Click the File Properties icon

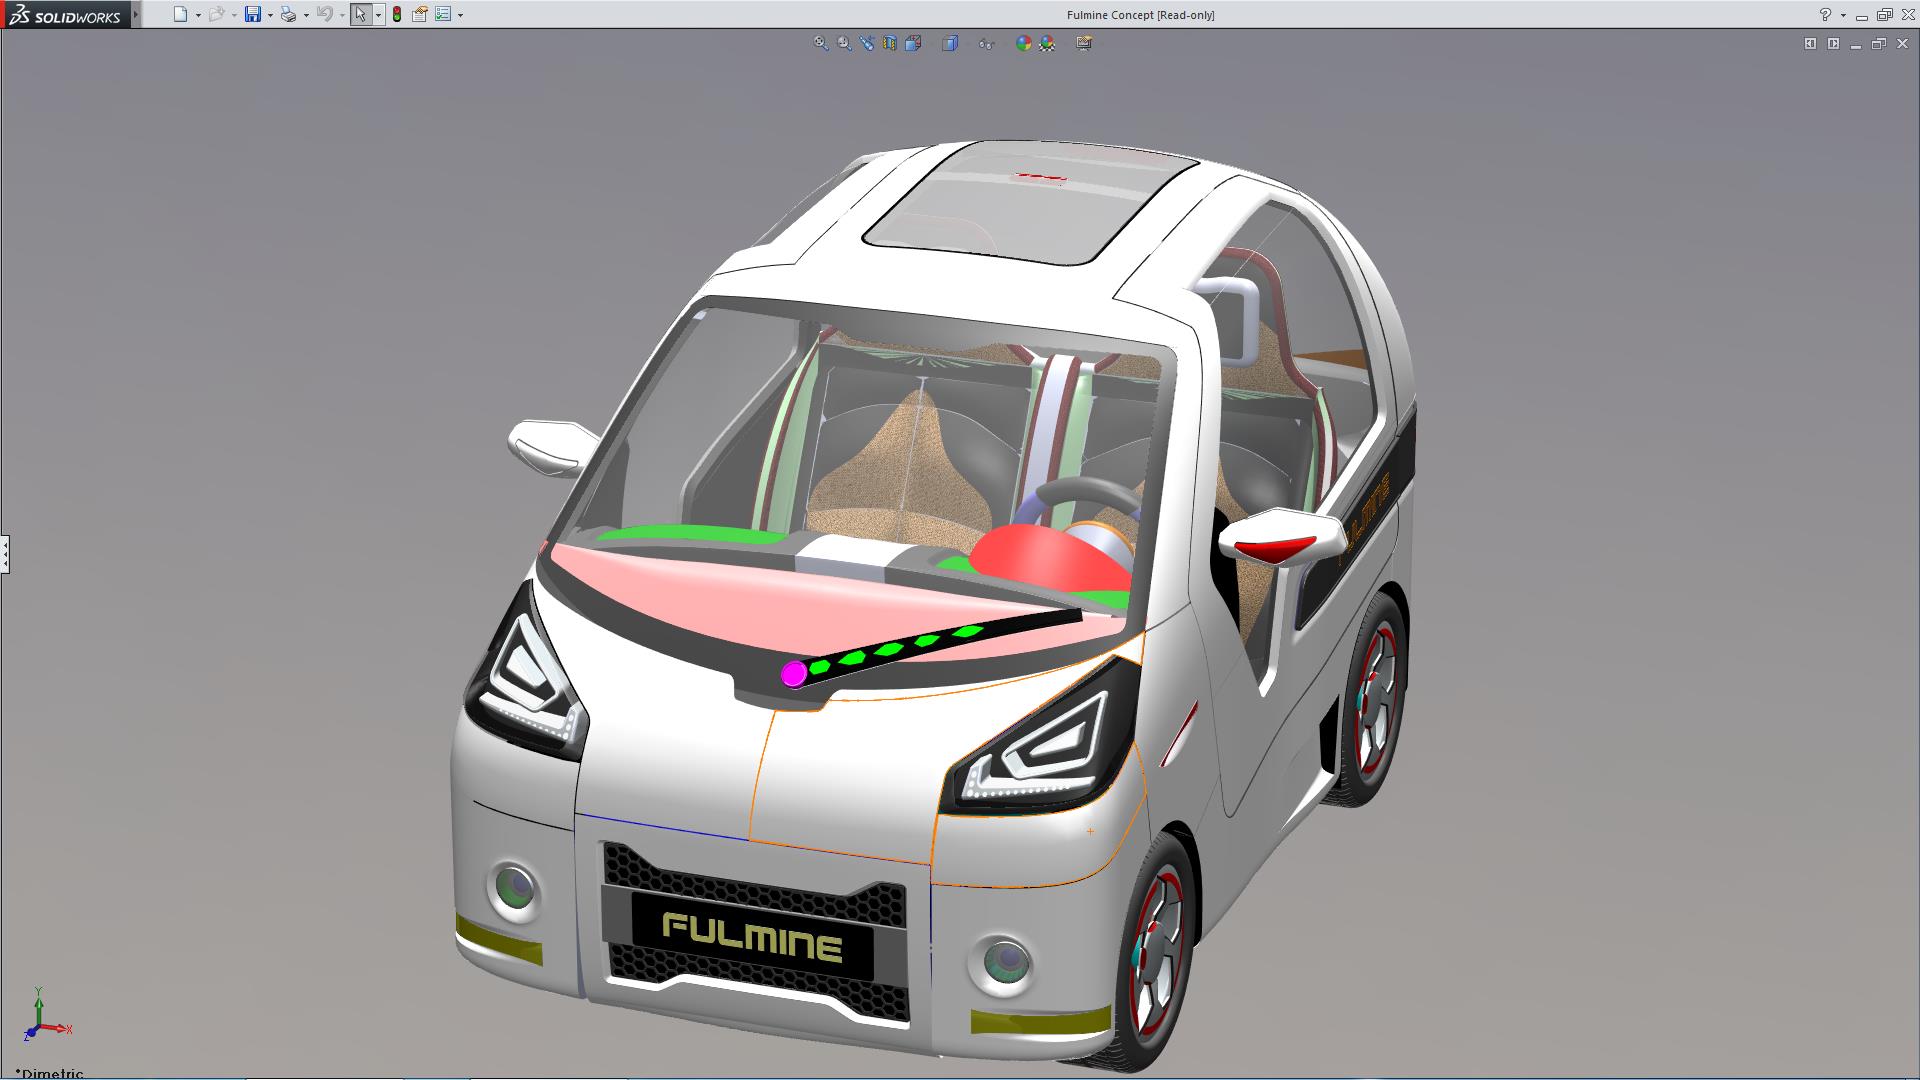[420, 14]
